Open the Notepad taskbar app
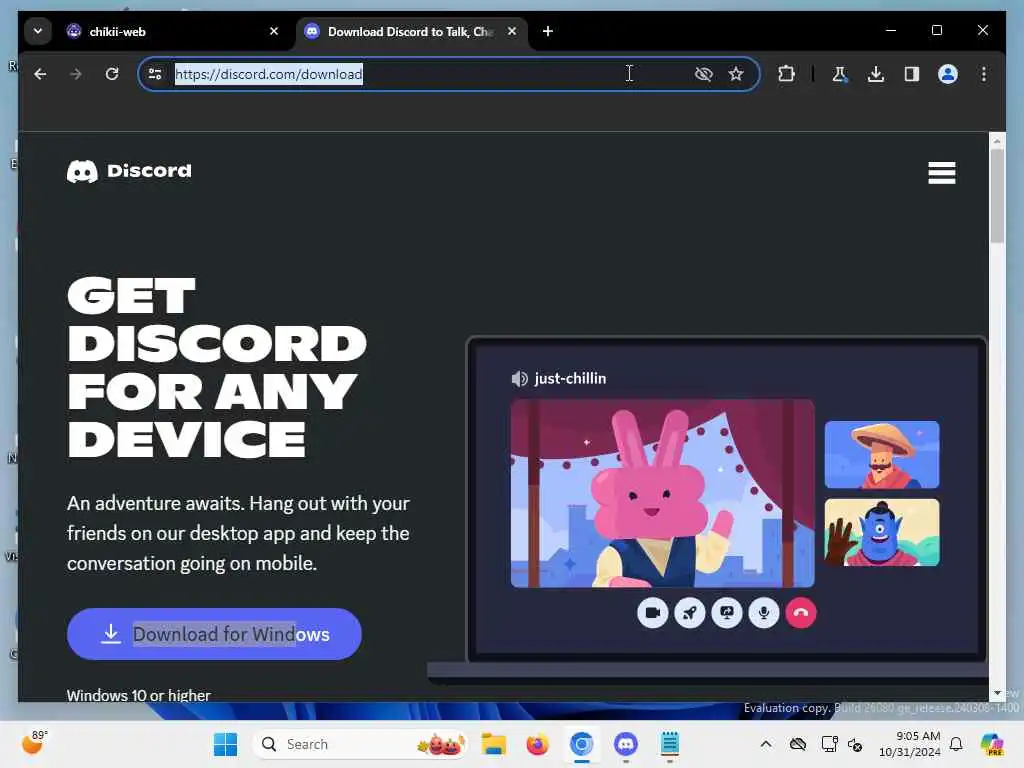 (x=669, y=744)
